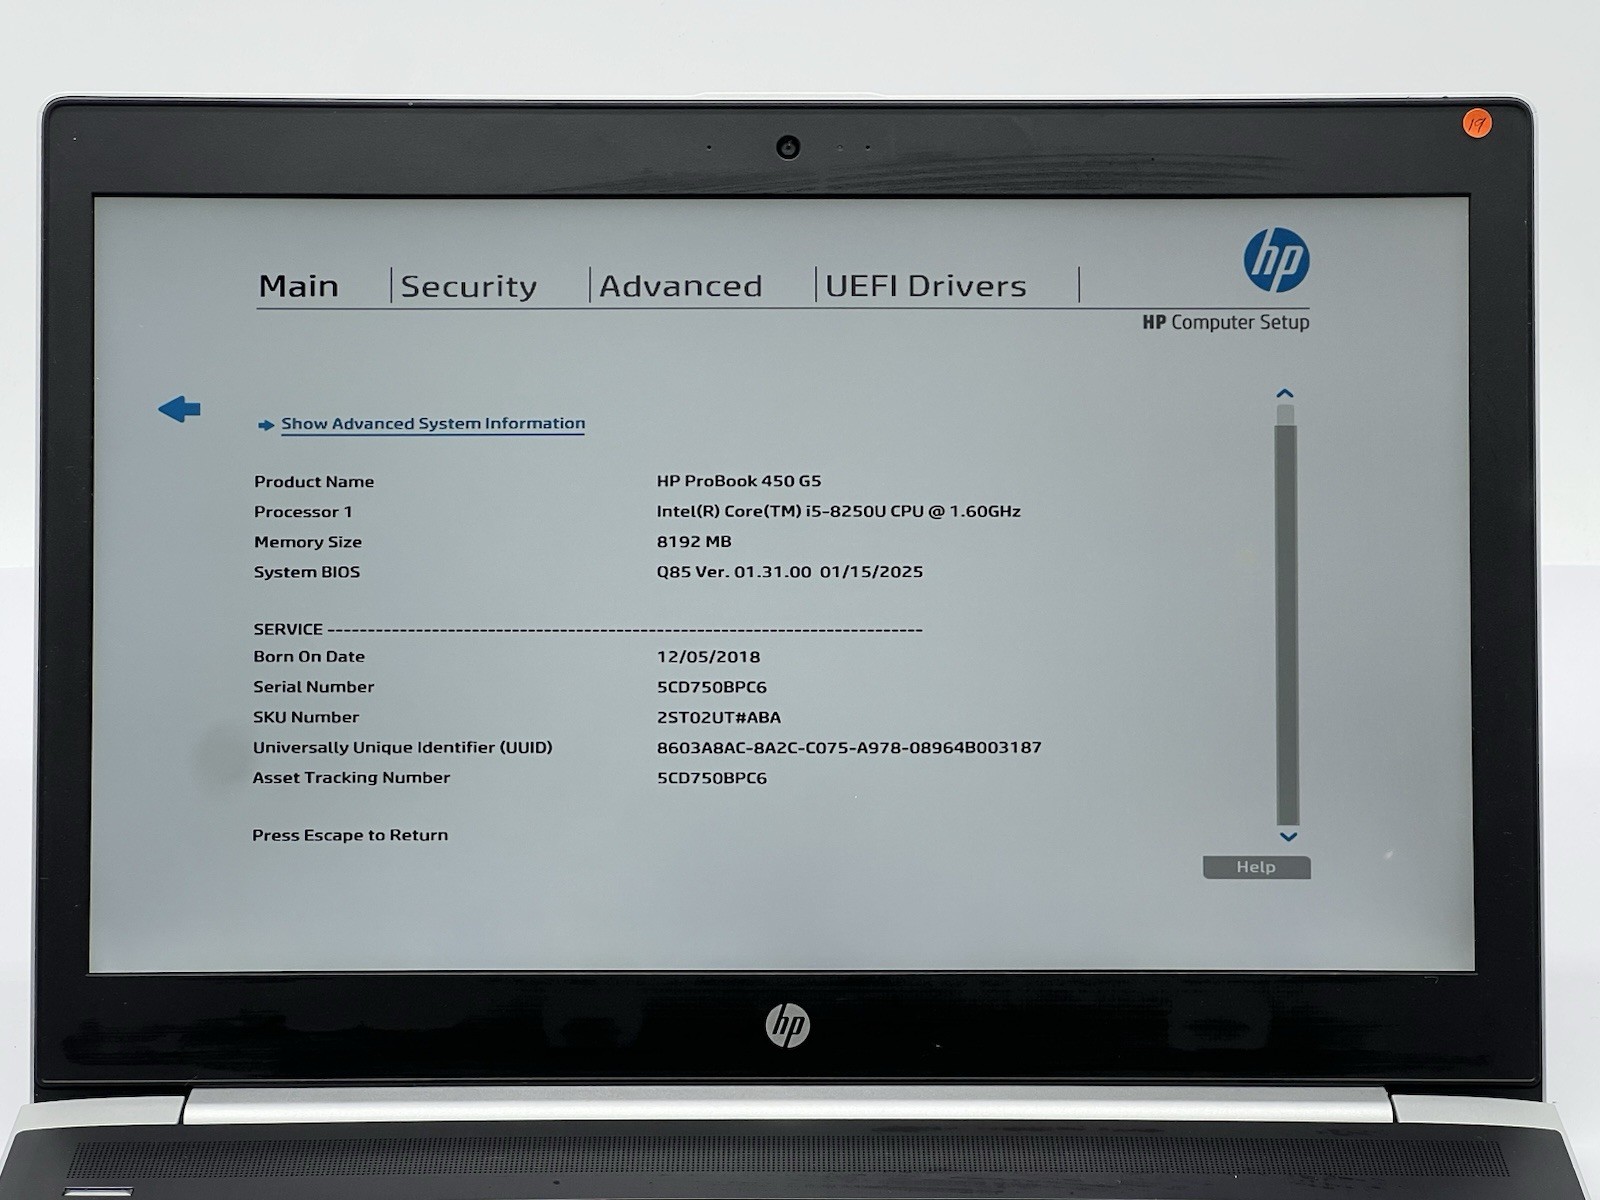The height and width of the screenshot is (1200, 1600).
Task: Click scrollbar down chevron arrow
Action: click(x=1288, y=837)
